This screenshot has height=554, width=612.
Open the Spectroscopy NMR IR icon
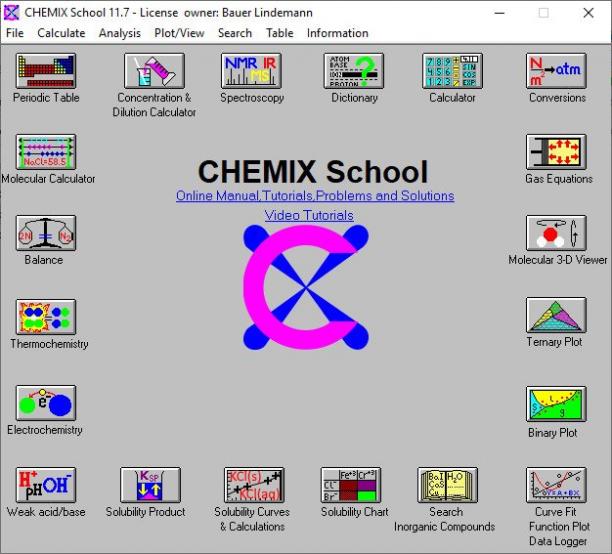[x=251, y=71]
